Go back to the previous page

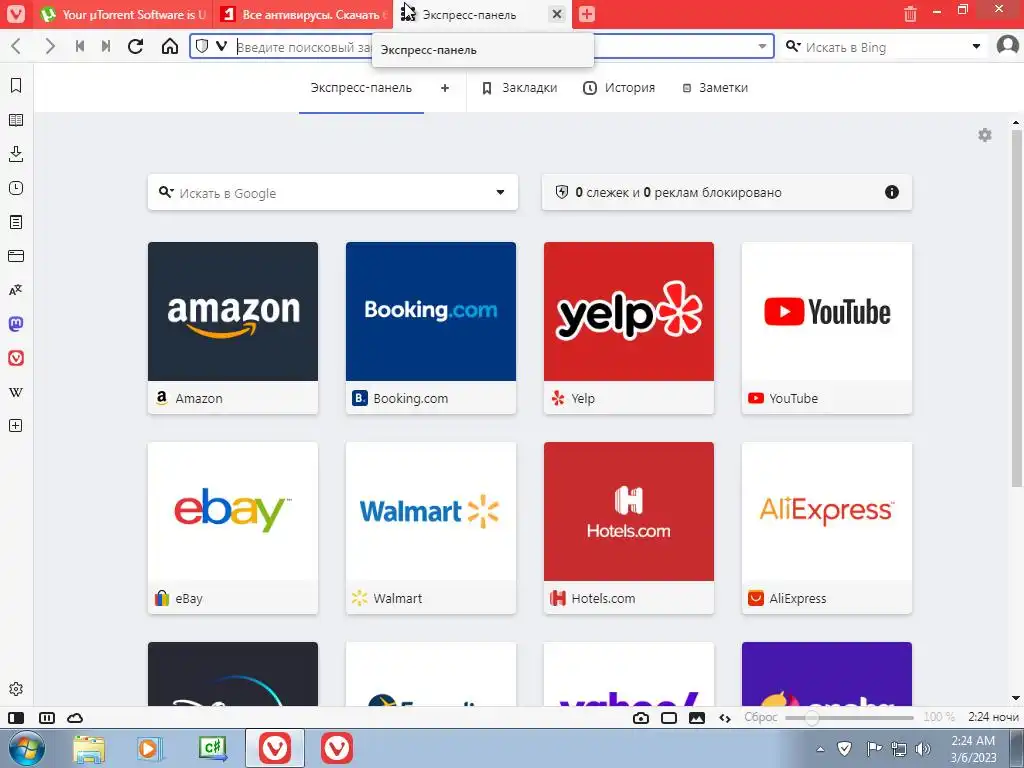point(17,46)
